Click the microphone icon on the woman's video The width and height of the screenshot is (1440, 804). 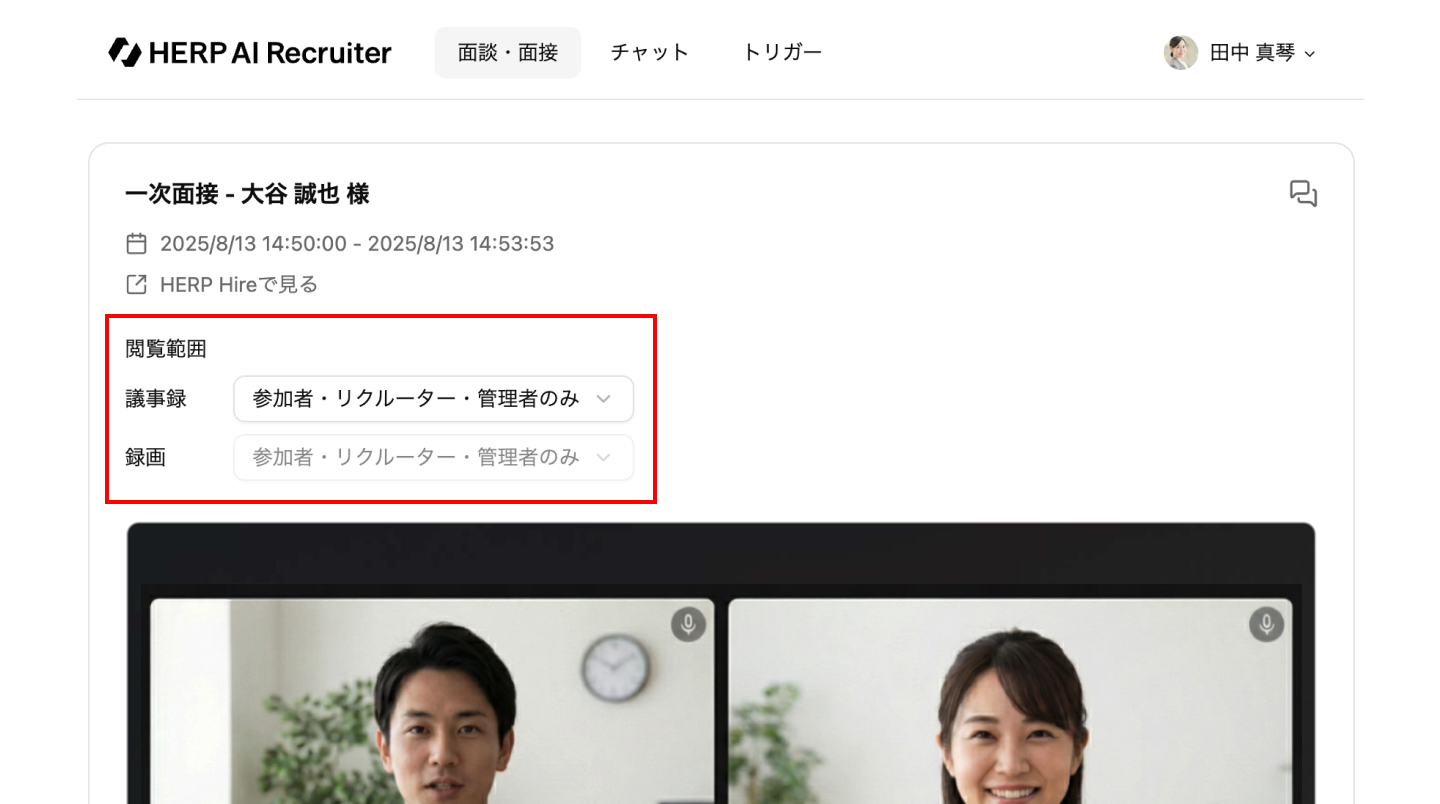(1266, 625)
